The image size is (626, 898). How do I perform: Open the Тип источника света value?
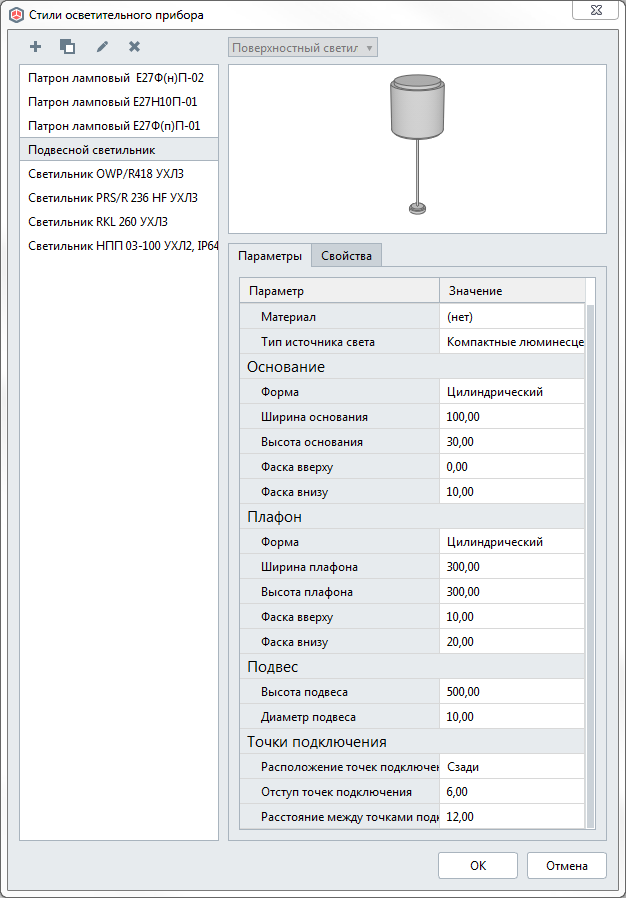point(512,342)
